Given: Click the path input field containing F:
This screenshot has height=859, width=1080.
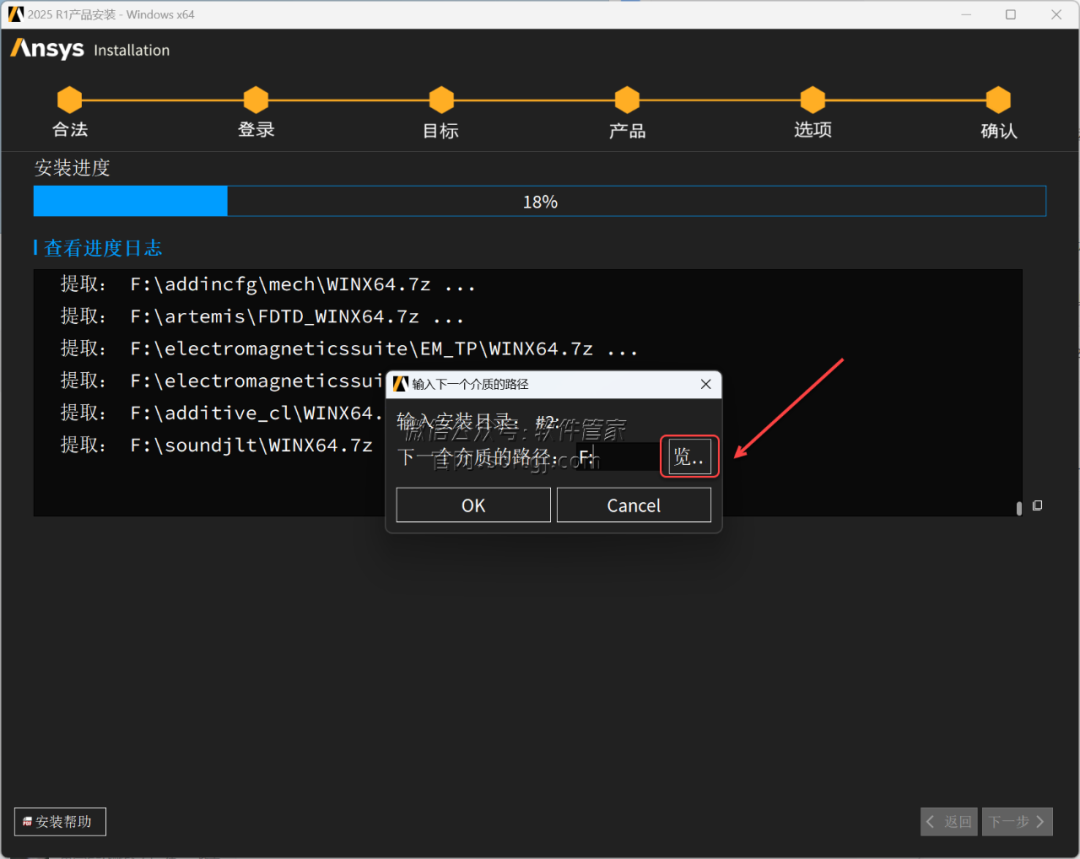Looking at the screenshot, I should [x=618, y=457].
